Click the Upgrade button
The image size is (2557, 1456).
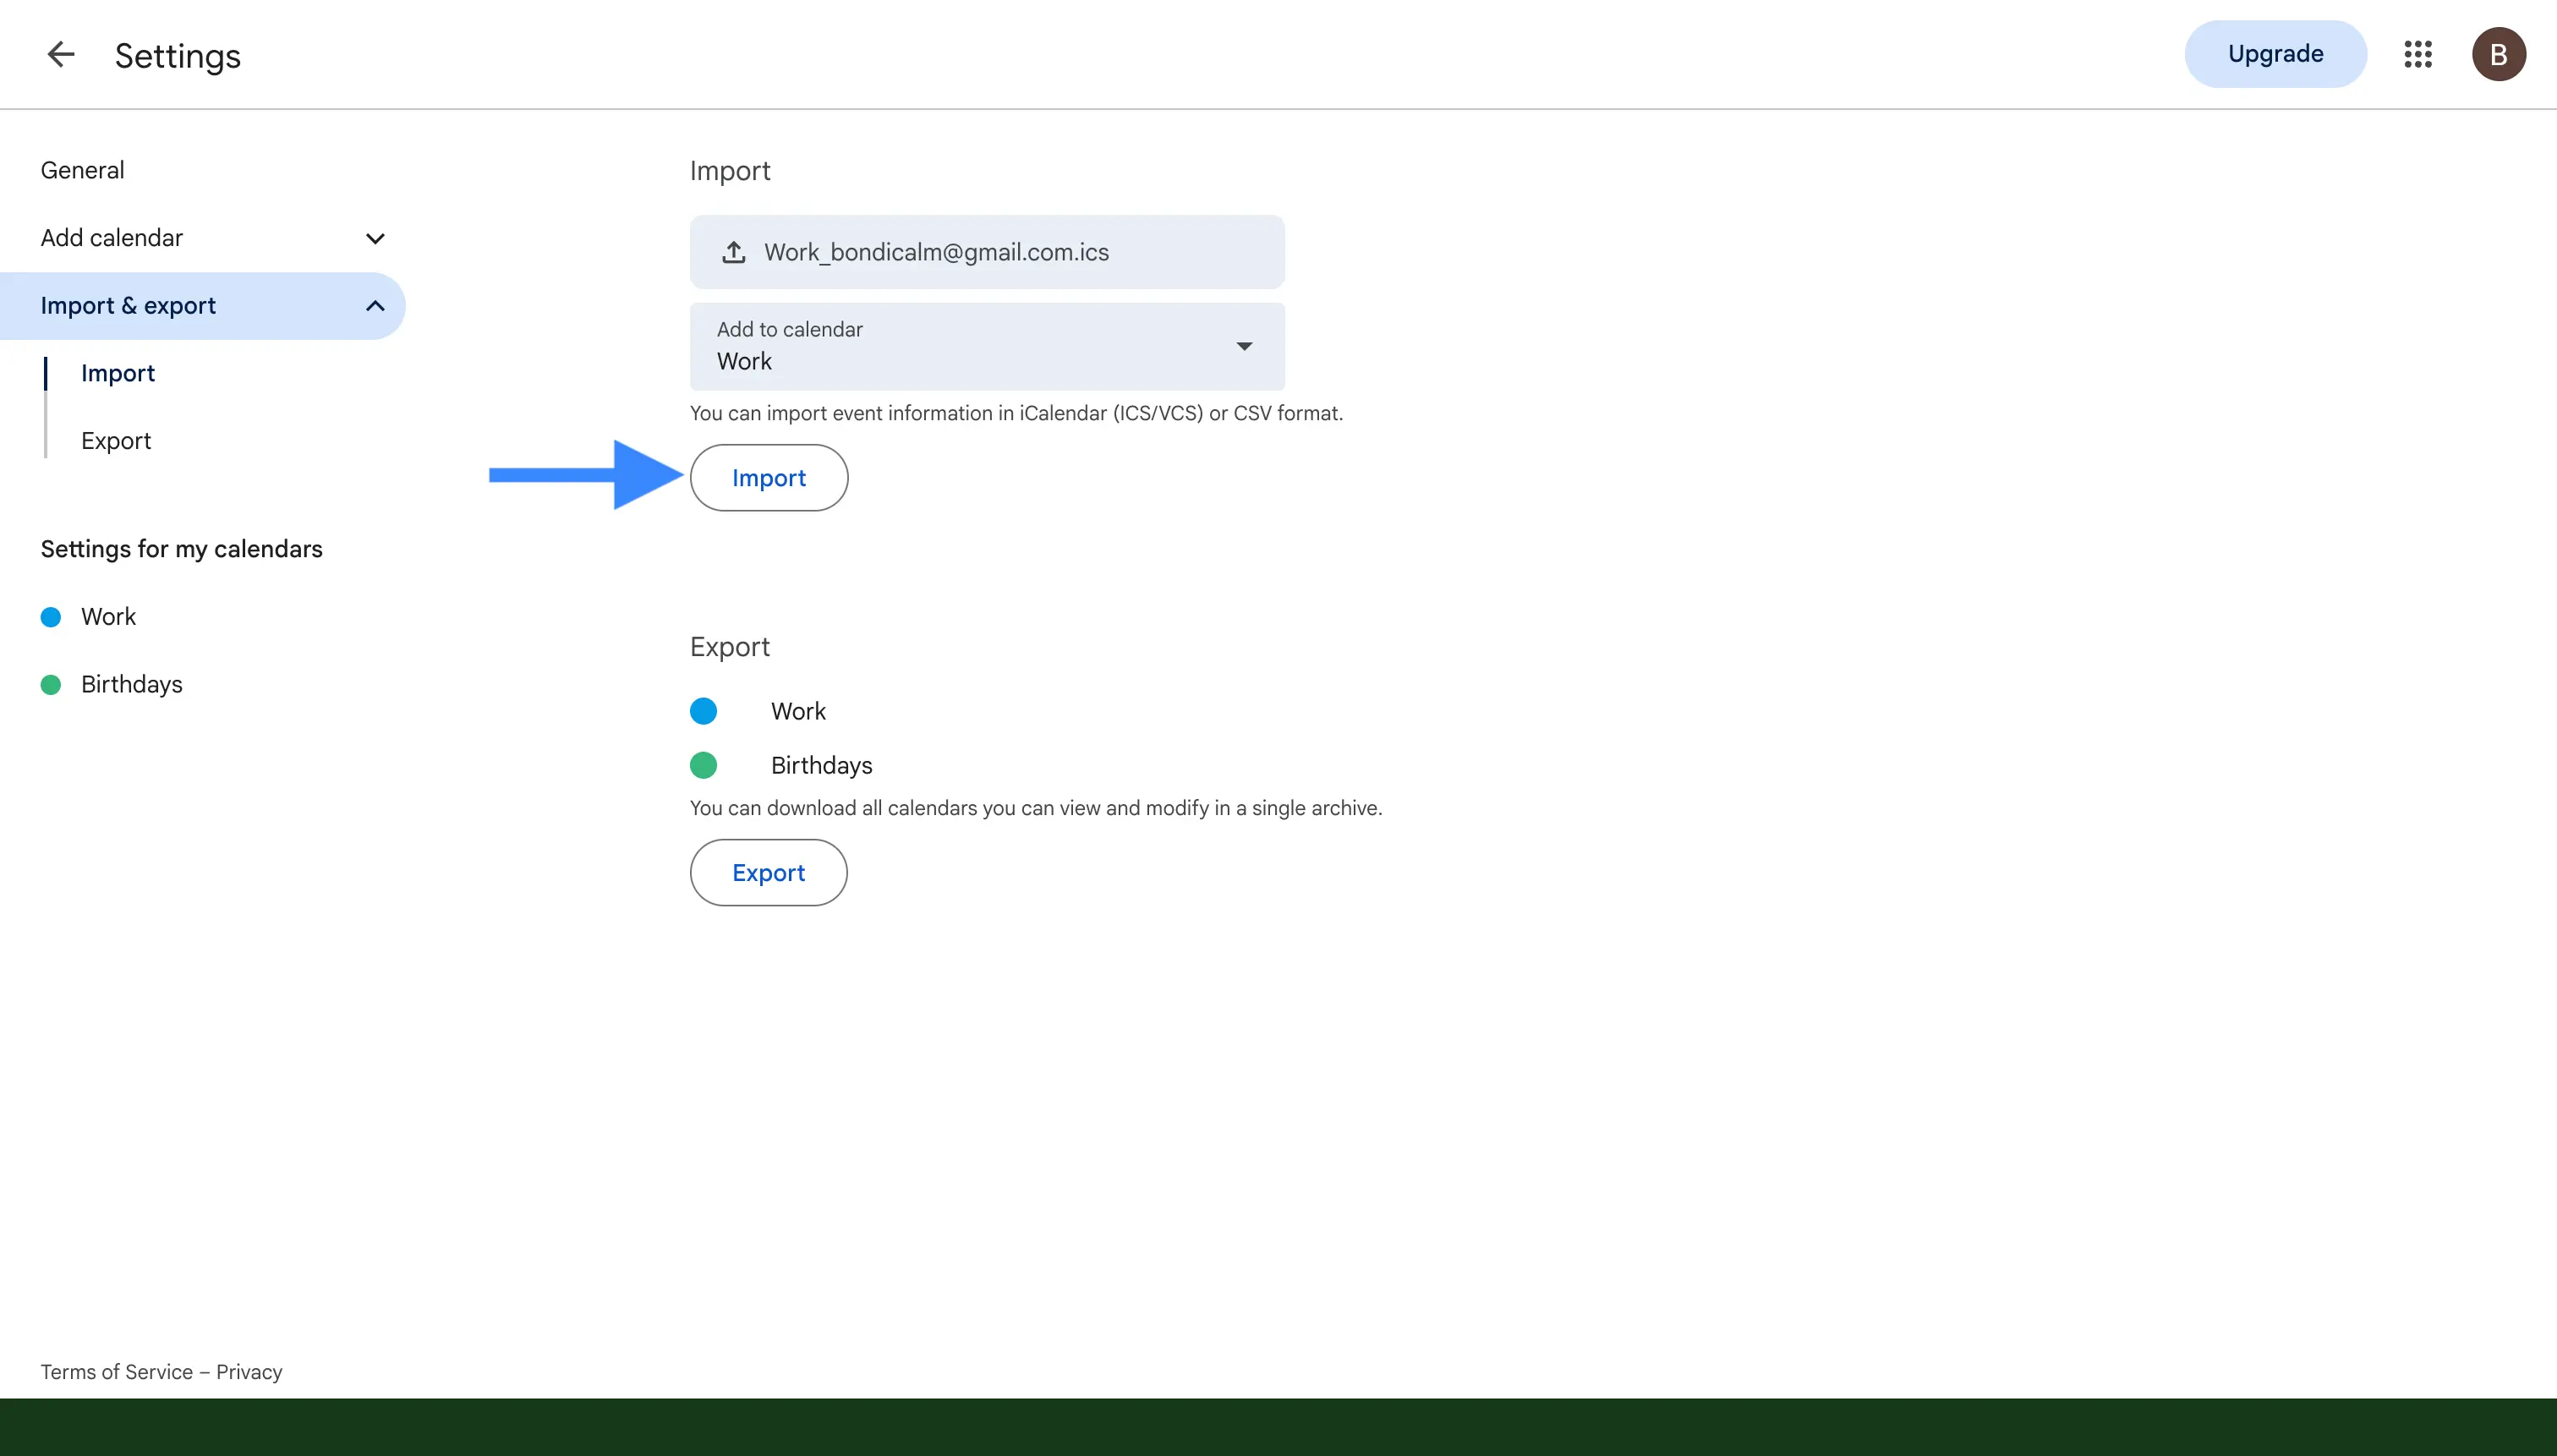point(2275,54)
